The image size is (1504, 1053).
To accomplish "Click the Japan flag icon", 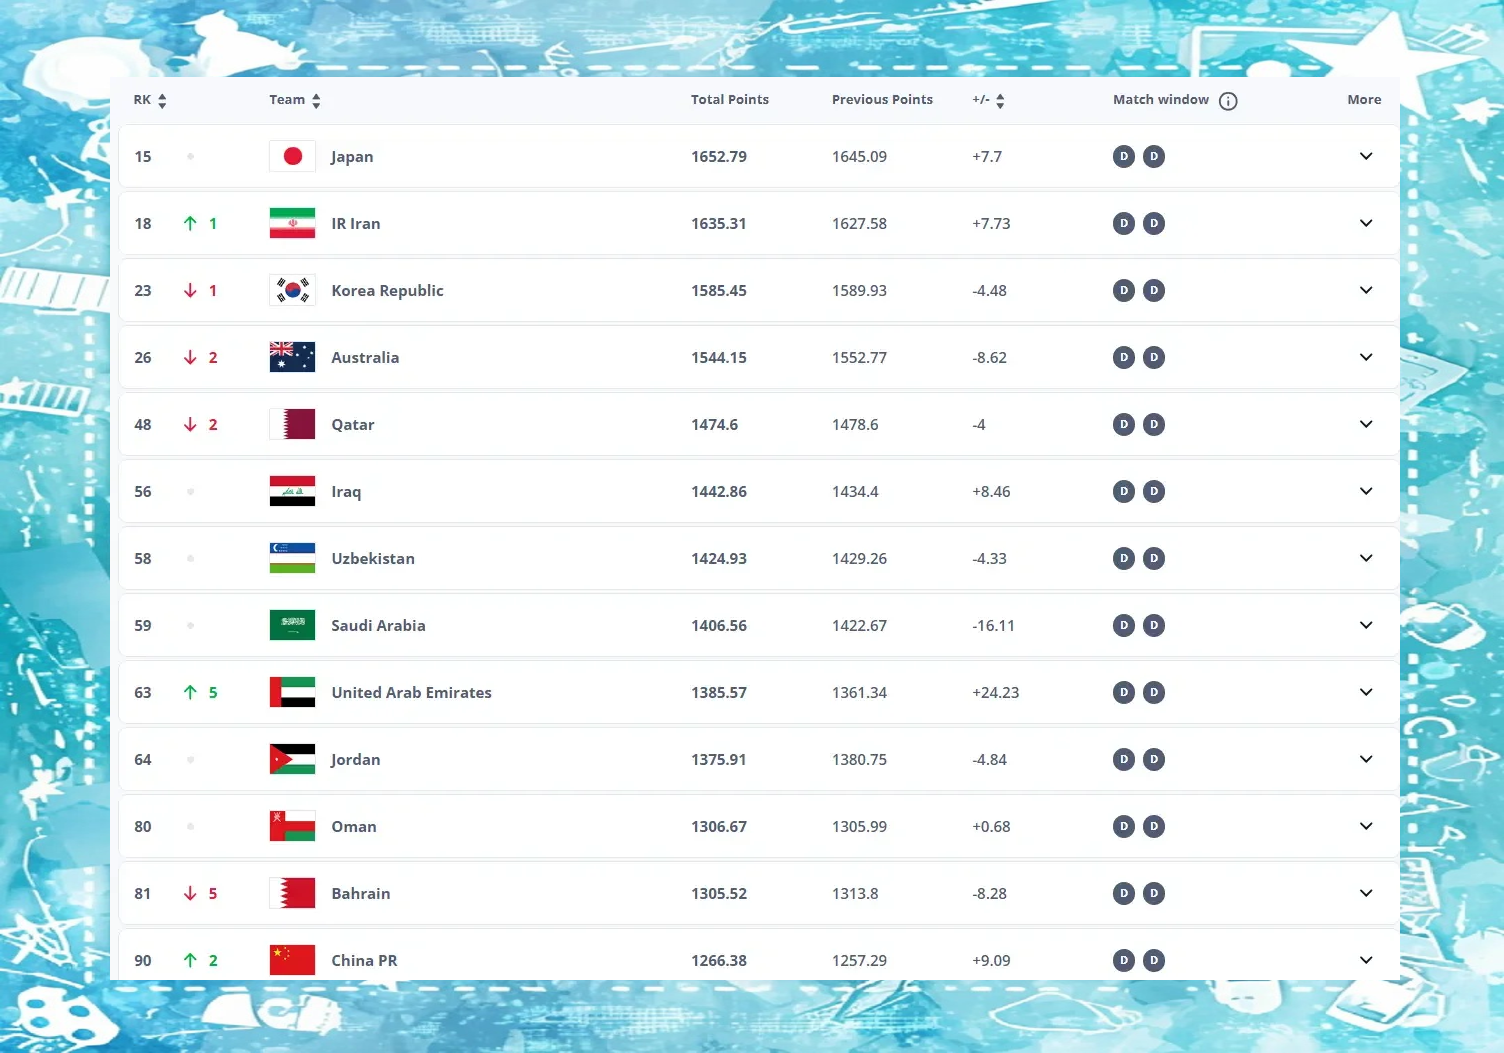I will 292,157.
